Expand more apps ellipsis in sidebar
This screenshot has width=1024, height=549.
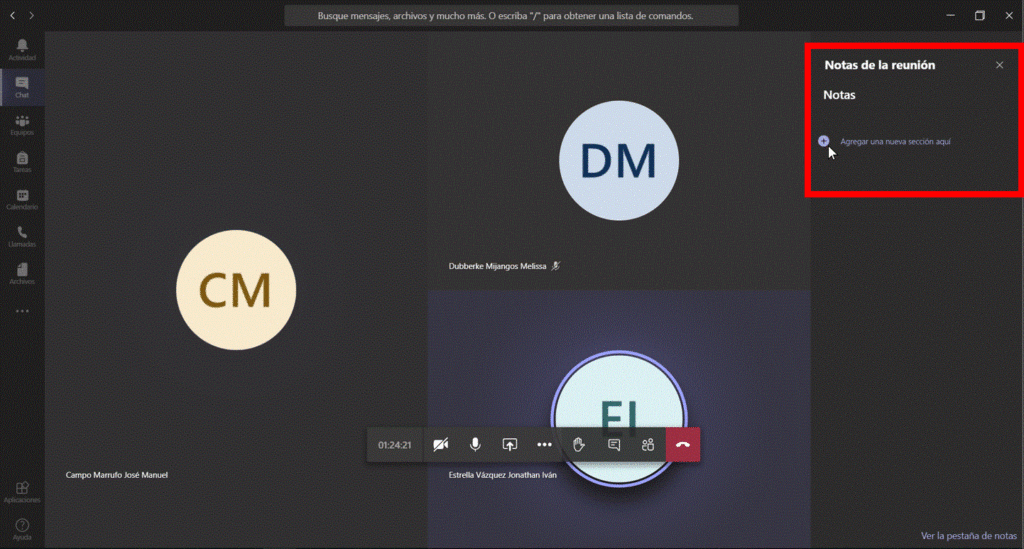tap(22, 311)
